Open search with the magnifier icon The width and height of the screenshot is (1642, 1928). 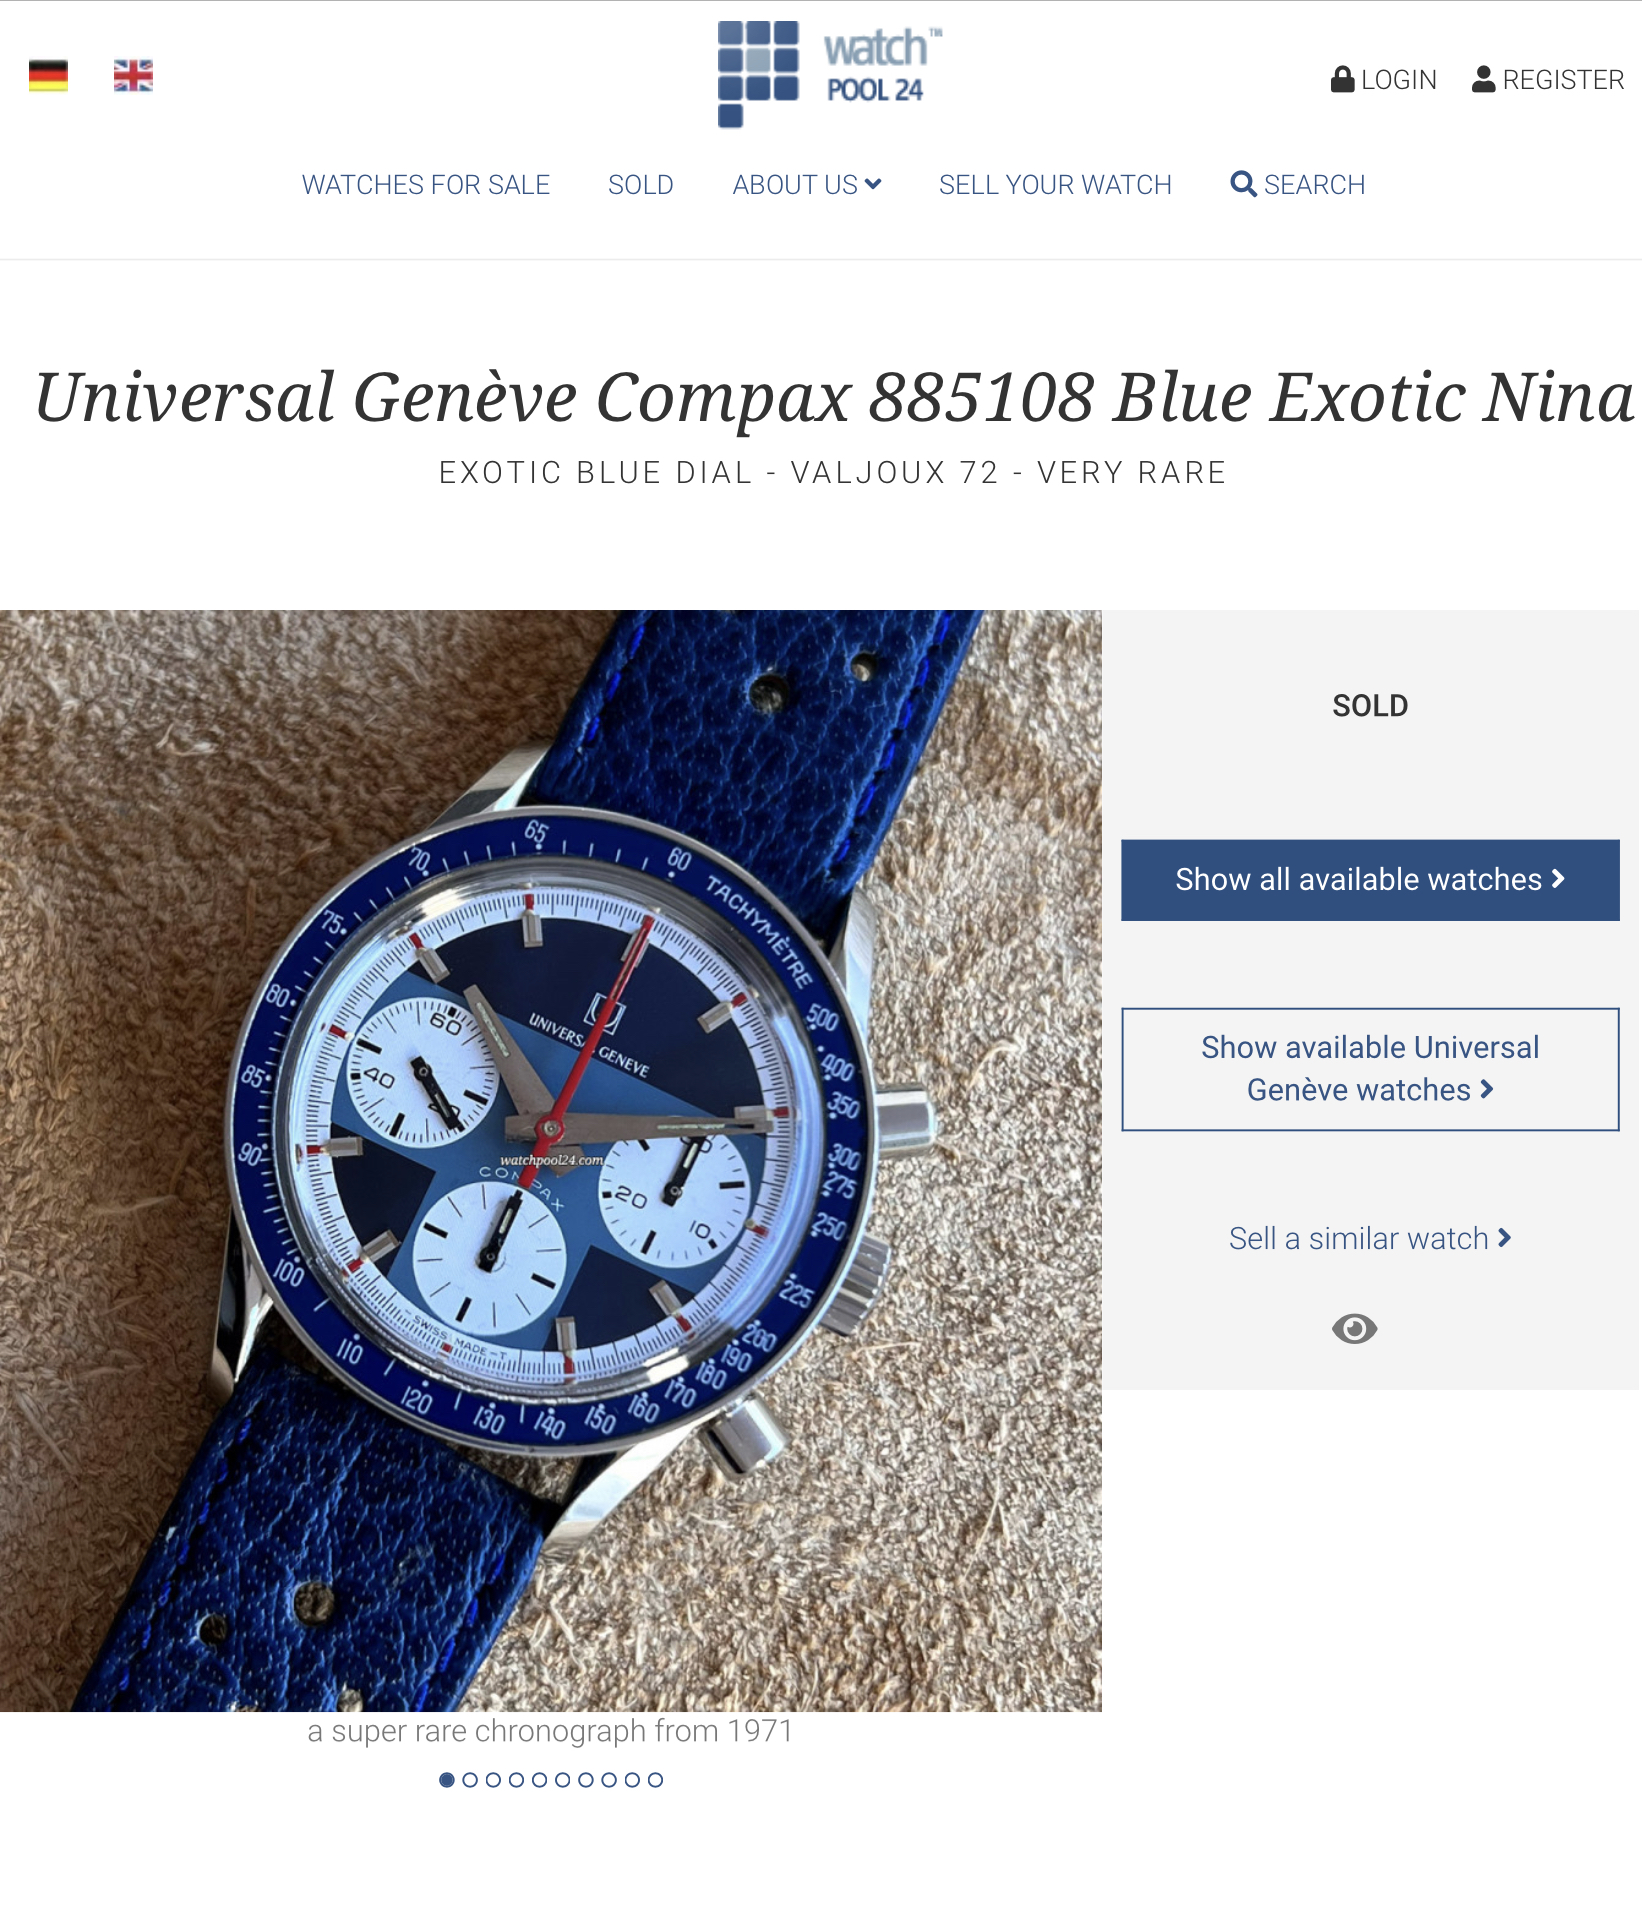click(x=1243, y=184)
